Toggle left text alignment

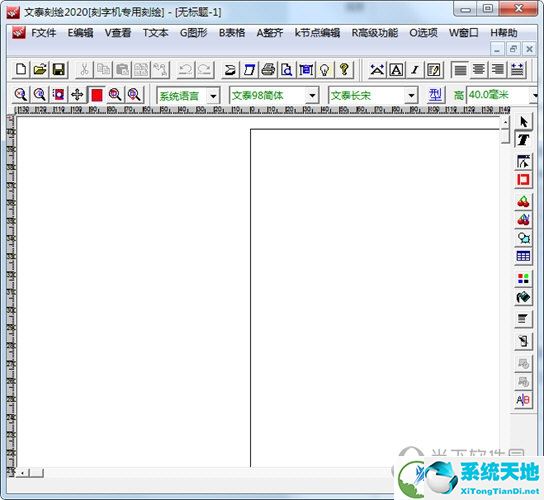[460, 70]
